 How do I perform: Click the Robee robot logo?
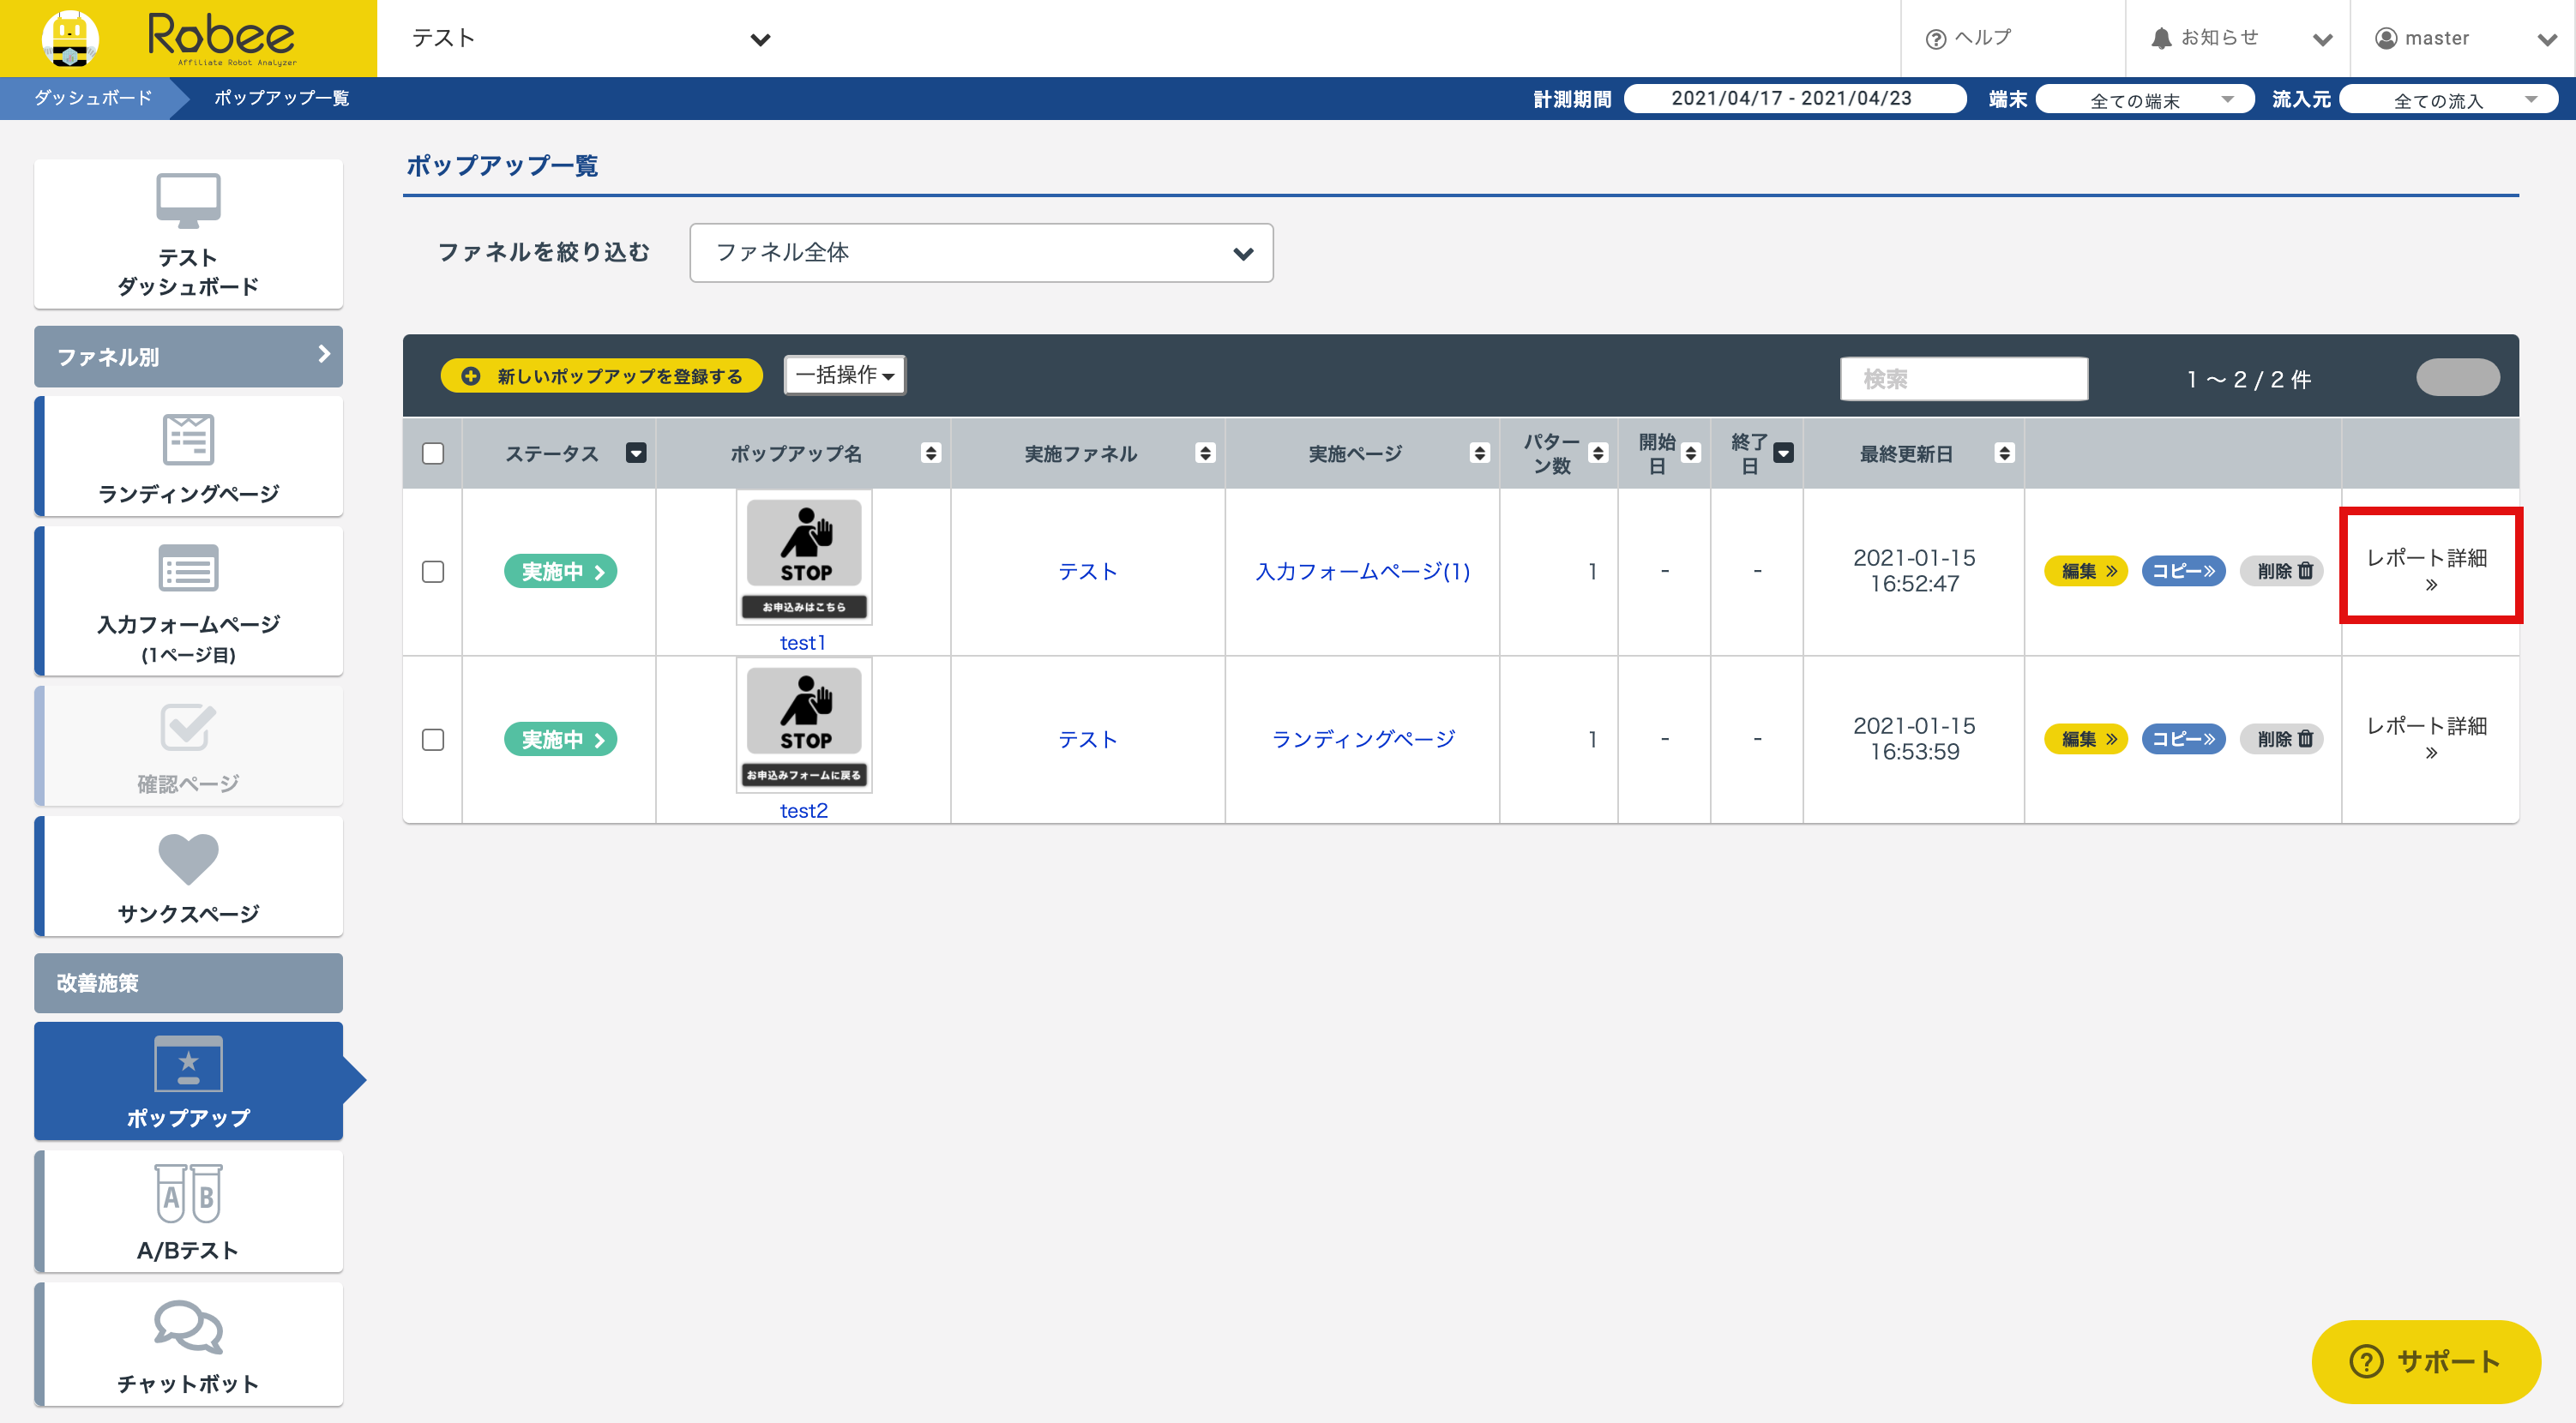(x=70, y=38)
